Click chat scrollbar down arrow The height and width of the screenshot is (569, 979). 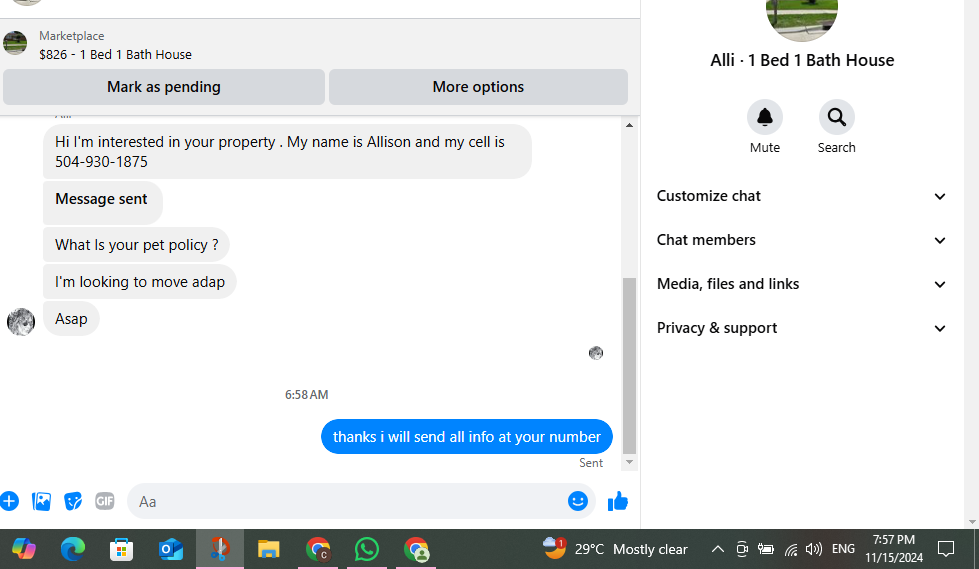[629, 462]
